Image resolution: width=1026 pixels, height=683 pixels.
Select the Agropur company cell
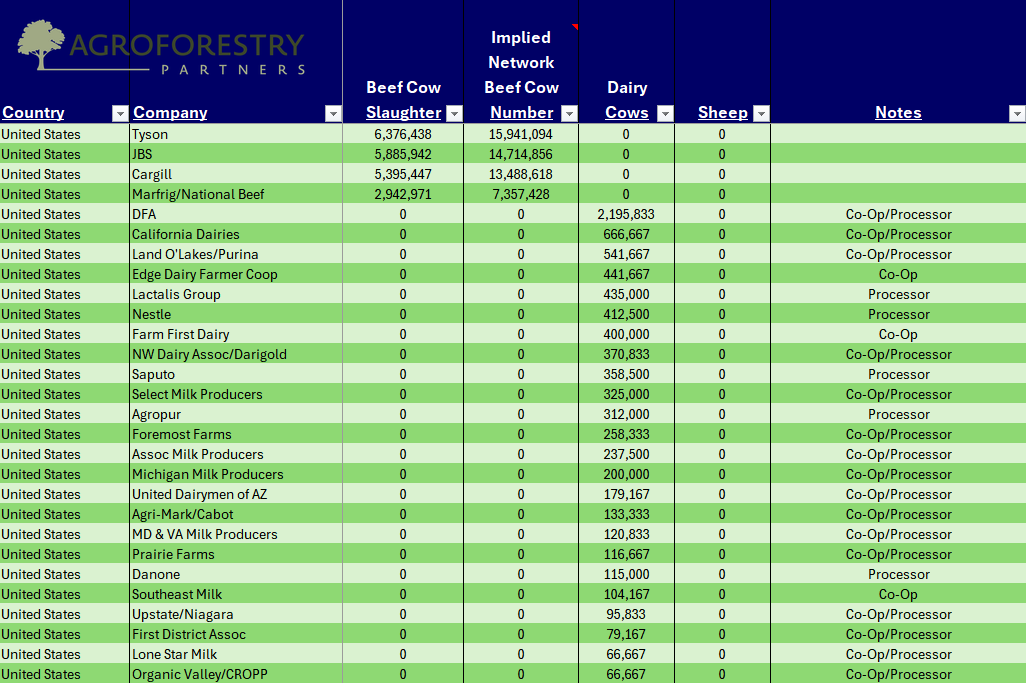[x=236, y=414]
